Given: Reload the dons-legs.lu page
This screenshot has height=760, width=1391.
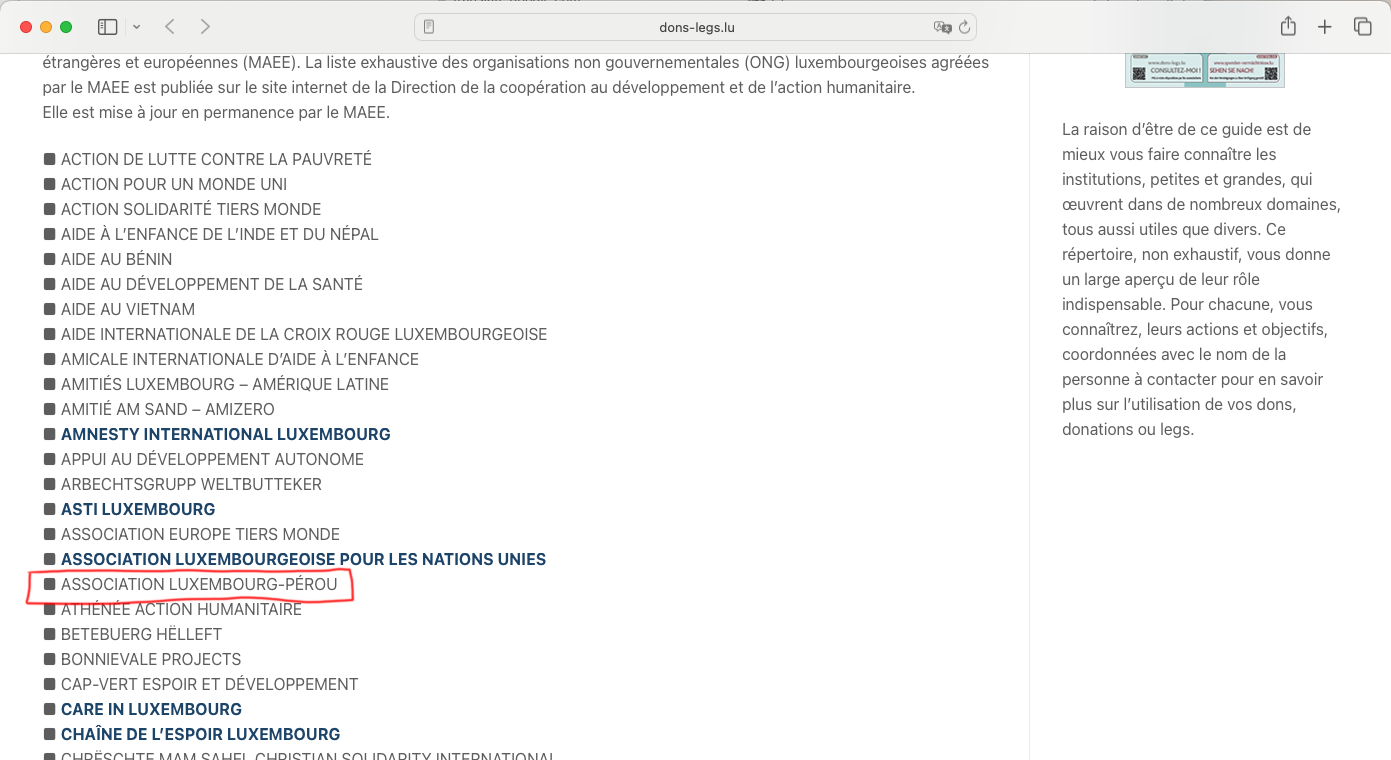Looking at the screenshot, I should [964, 27].
